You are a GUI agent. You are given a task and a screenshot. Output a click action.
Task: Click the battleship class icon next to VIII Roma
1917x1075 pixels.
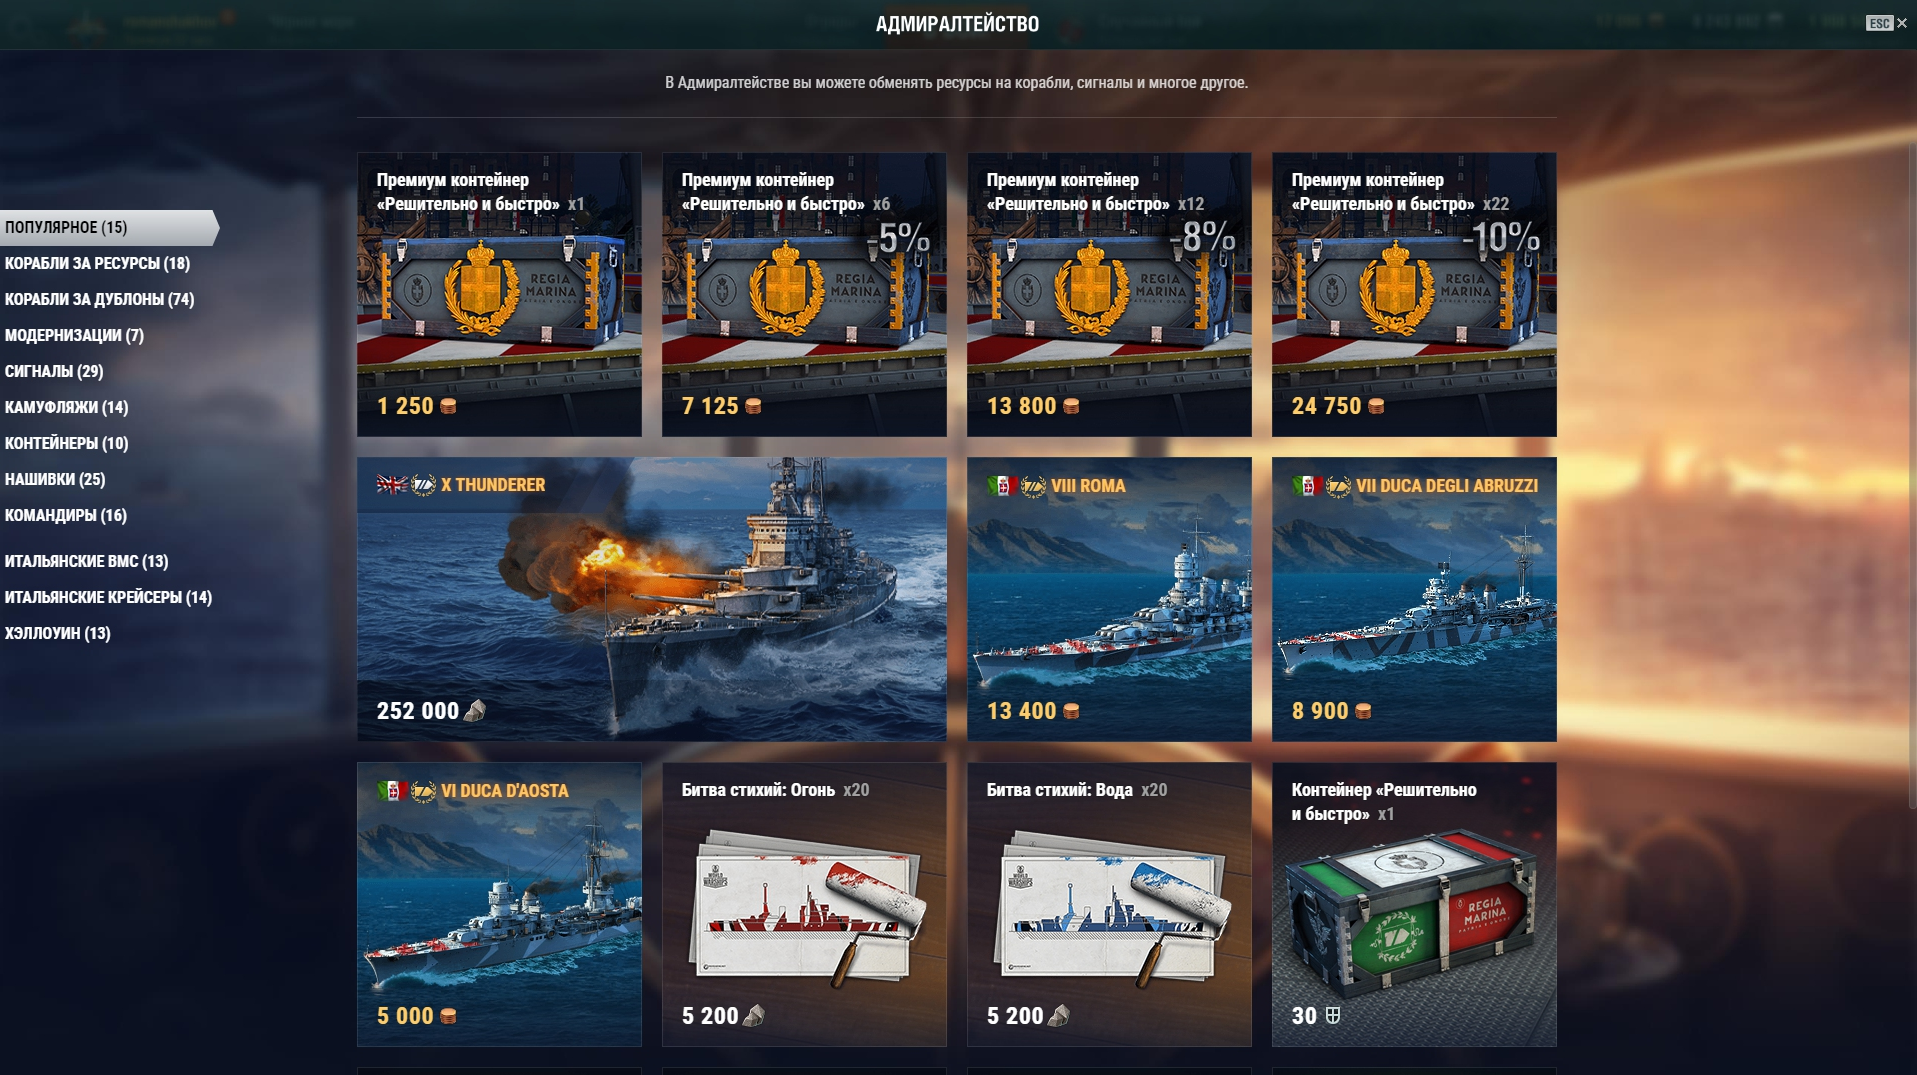pyautogui.click(x=1033, y=486)
